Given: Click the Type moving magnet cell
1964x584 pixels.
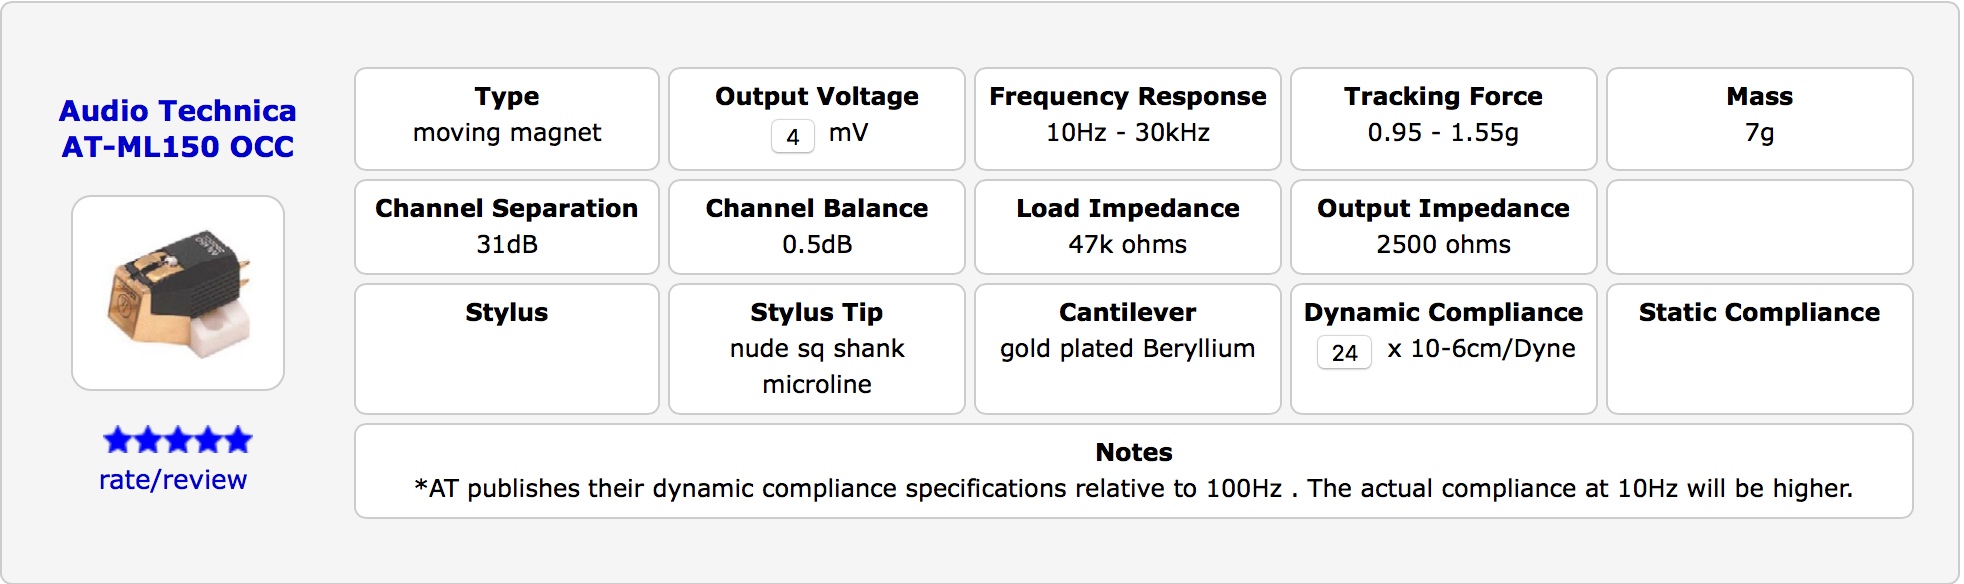Looking at the screenshot, I should tap(507, 119).
